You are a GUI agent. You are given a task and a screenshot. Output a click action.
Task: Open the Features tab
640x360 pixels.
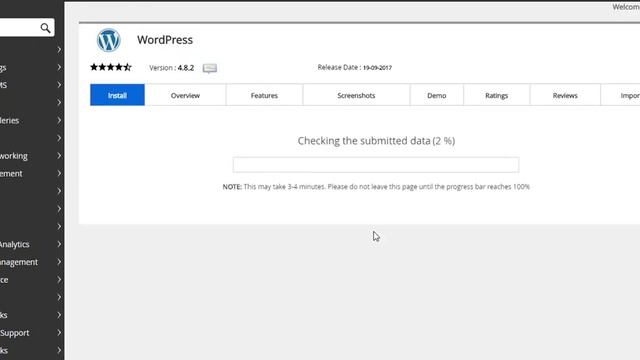click(x=264, y=95)
